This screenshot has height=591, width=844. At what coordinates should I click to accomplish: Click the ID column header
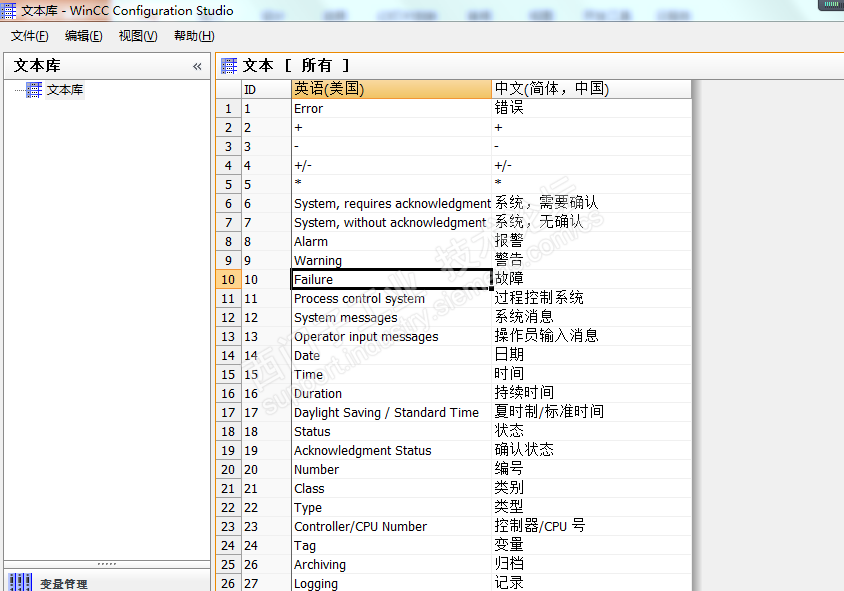(x=266, y=89)
